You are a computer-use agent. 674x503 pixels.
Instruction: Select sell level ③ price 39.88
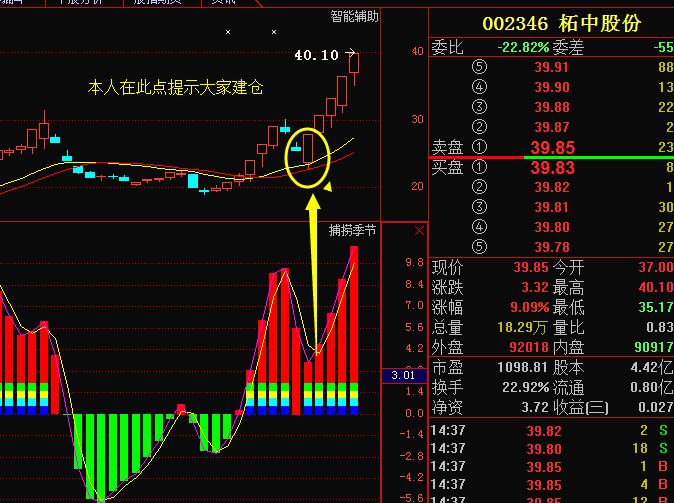pos(551,107)
